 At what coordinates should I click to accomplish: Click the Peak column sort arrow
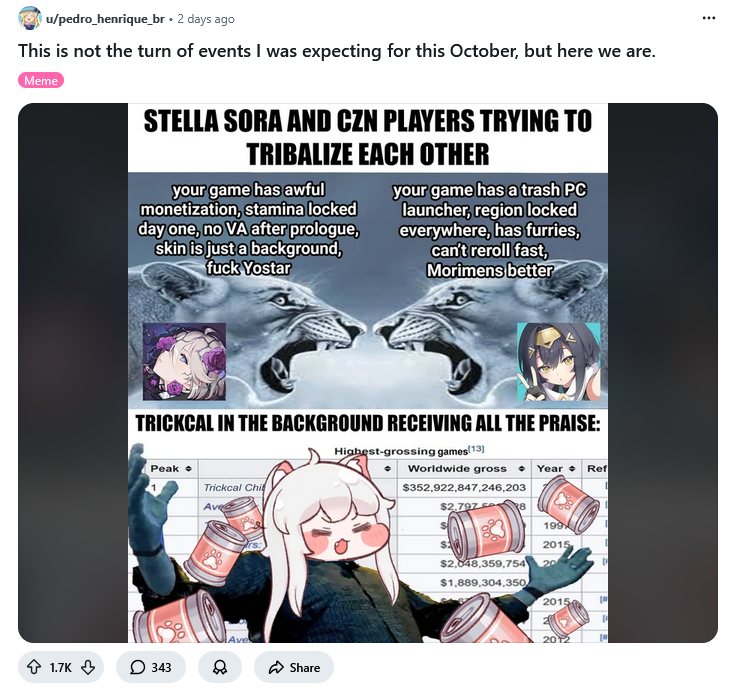click(188, 469)
